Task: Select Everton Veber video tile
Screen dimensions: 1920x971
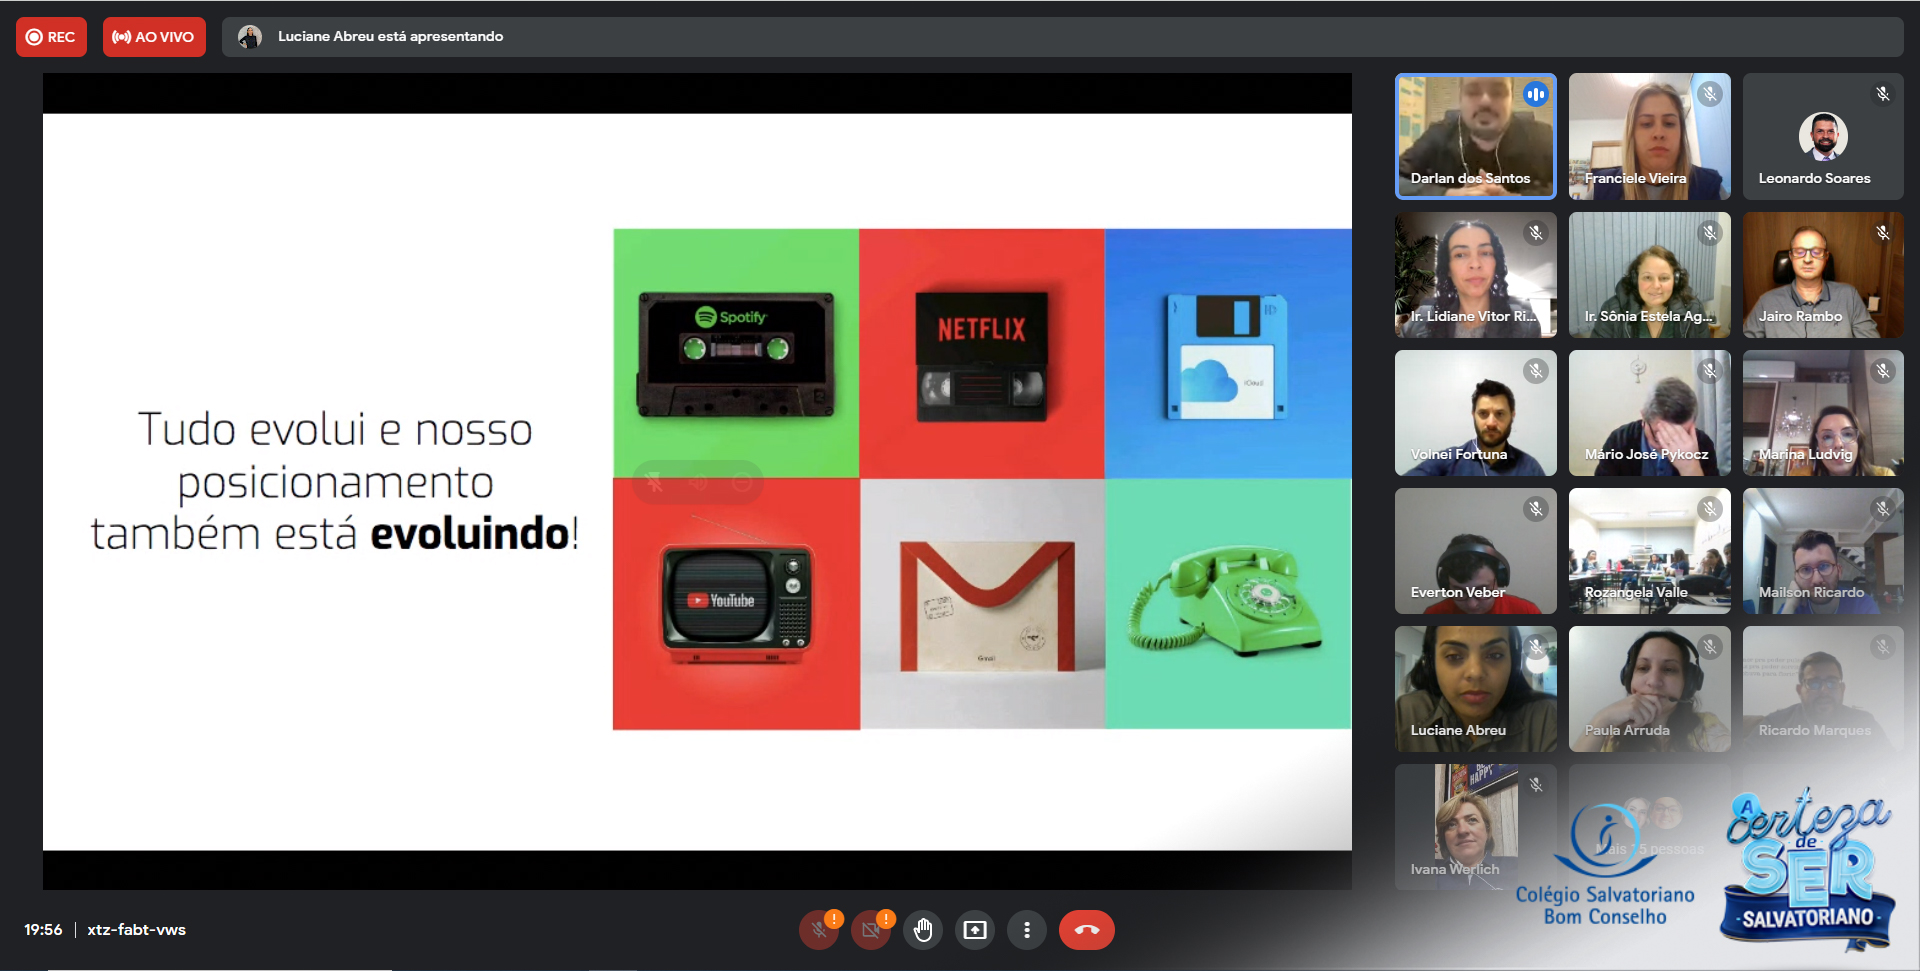Action: click(x=1476, y=551)
